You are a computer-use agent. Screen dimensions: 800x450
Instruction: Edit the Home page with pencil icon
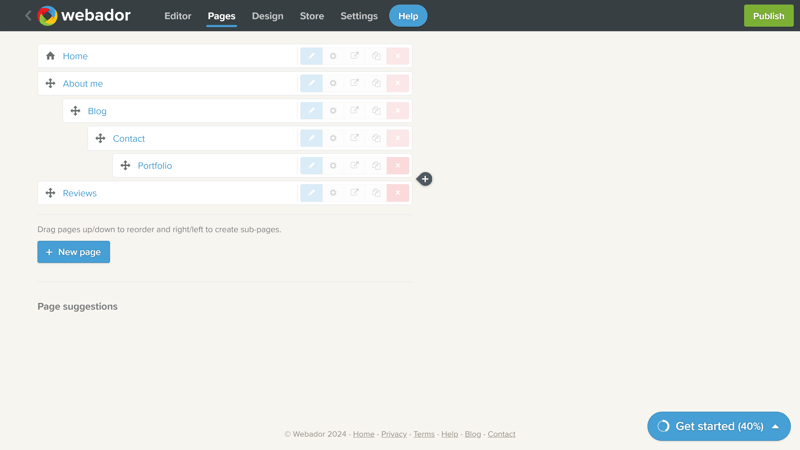click(311, 56)
